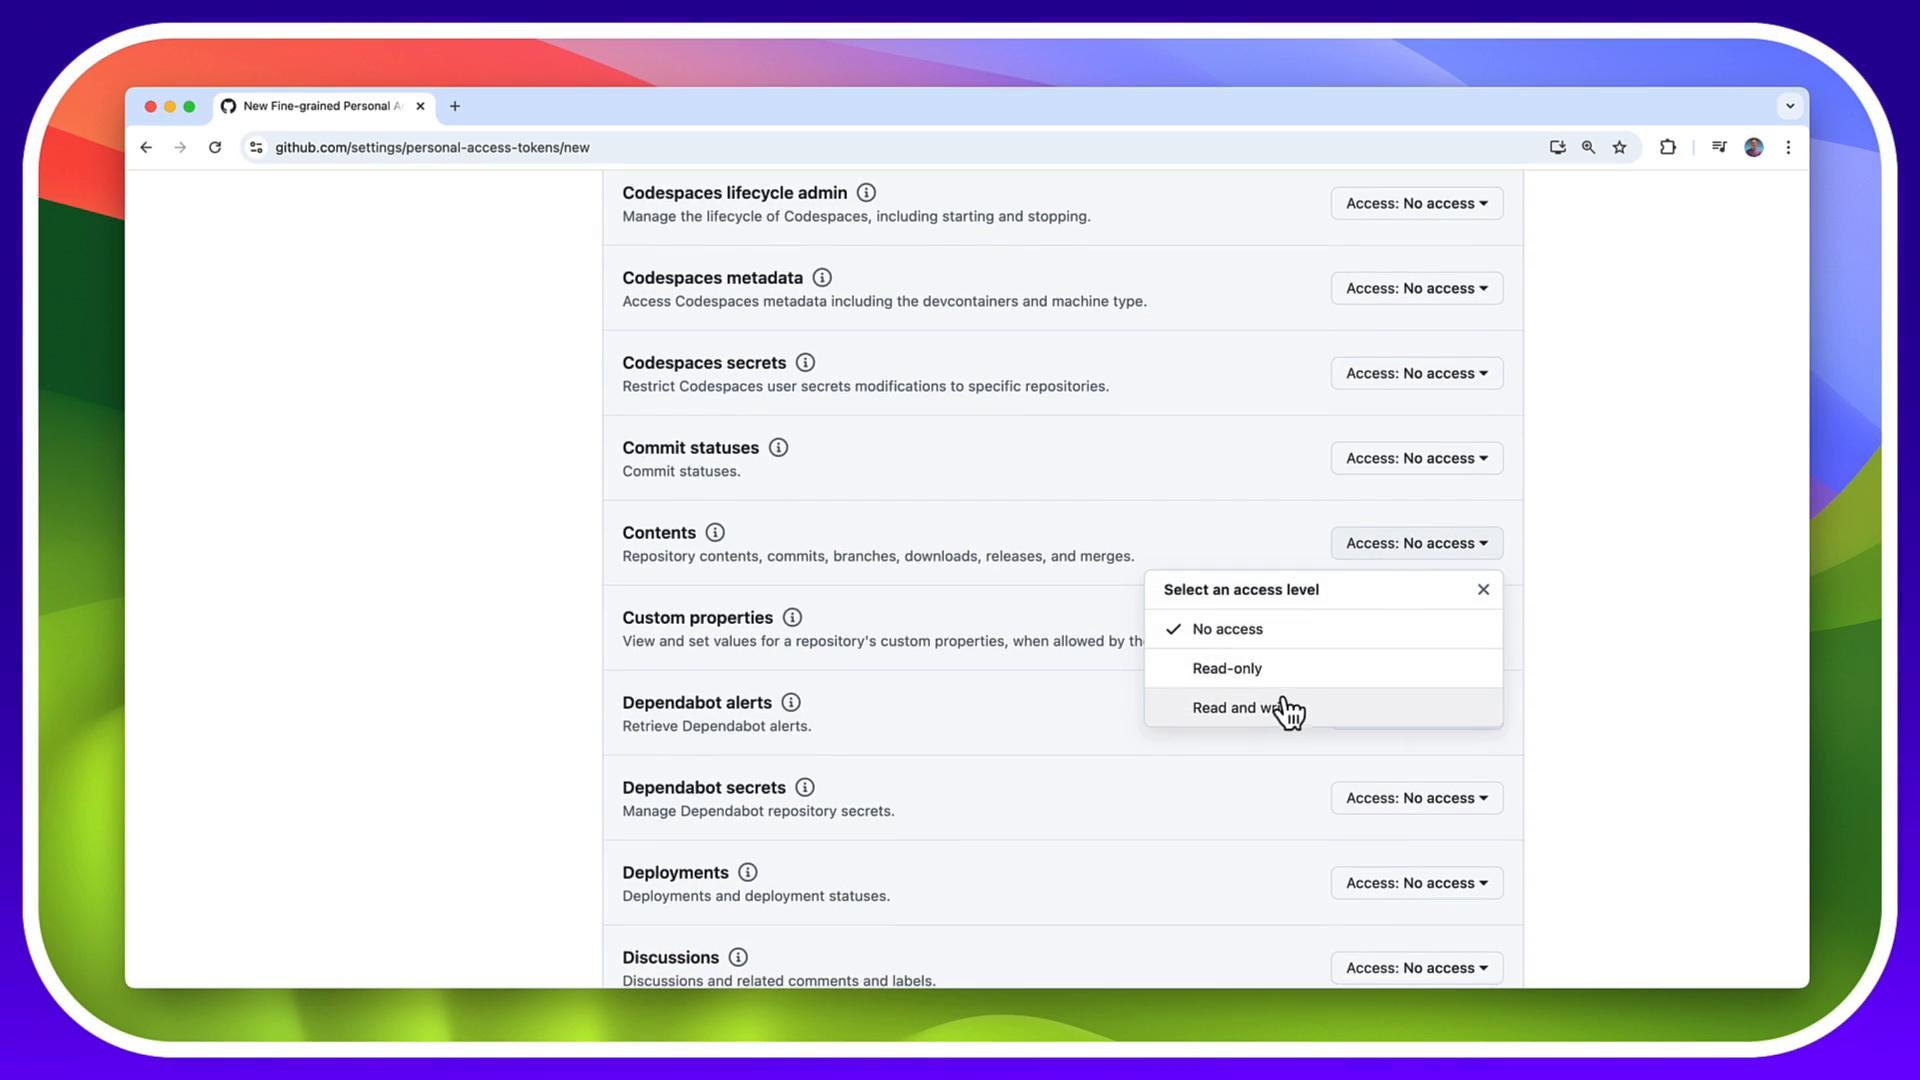Switch to the New Fine-grained Personal tab
1920x1080 pixels.
click(x=323, y=106)
